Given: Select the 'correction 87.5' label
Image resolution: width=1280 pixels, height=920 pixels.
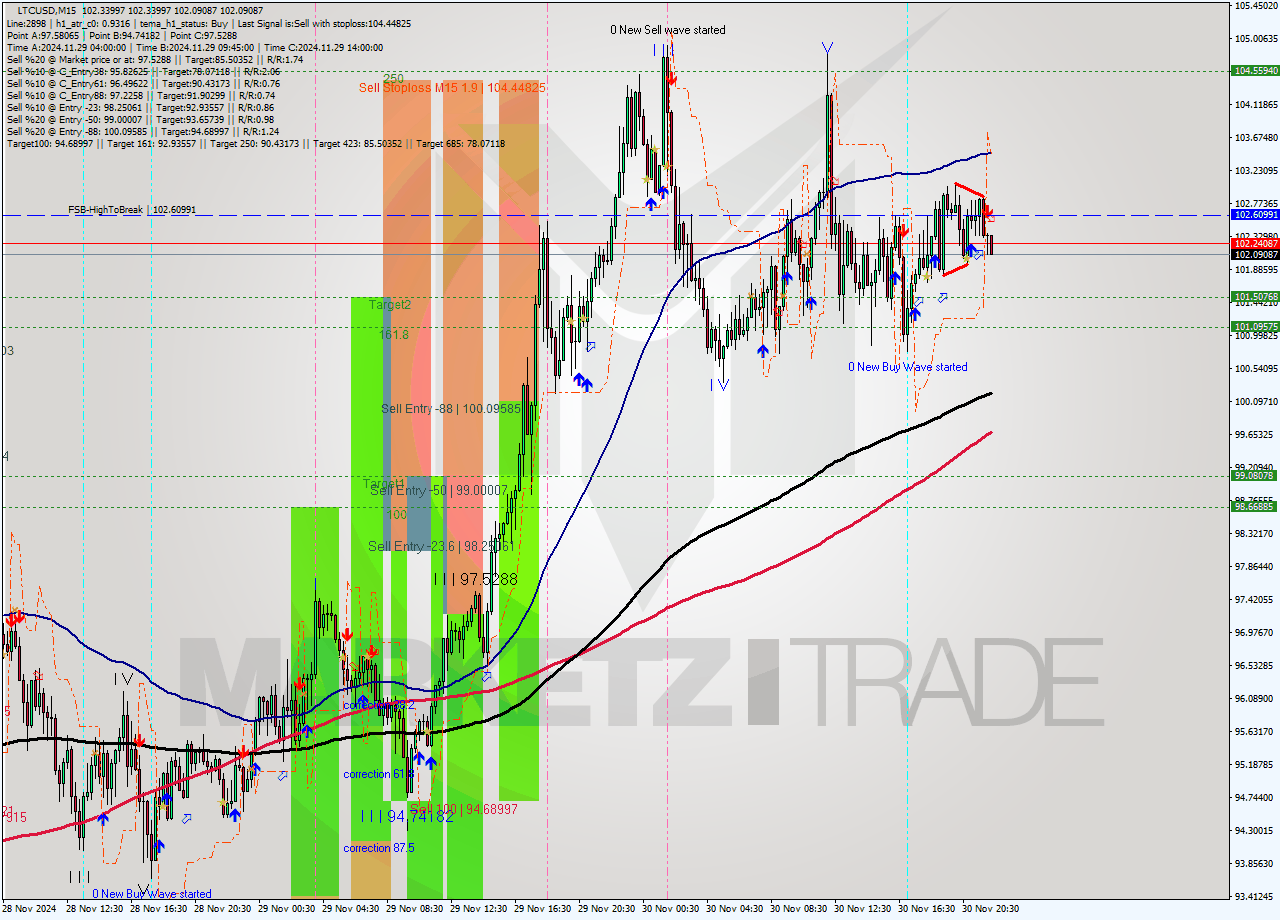Looking at the screenshot, I should point(378,849).
